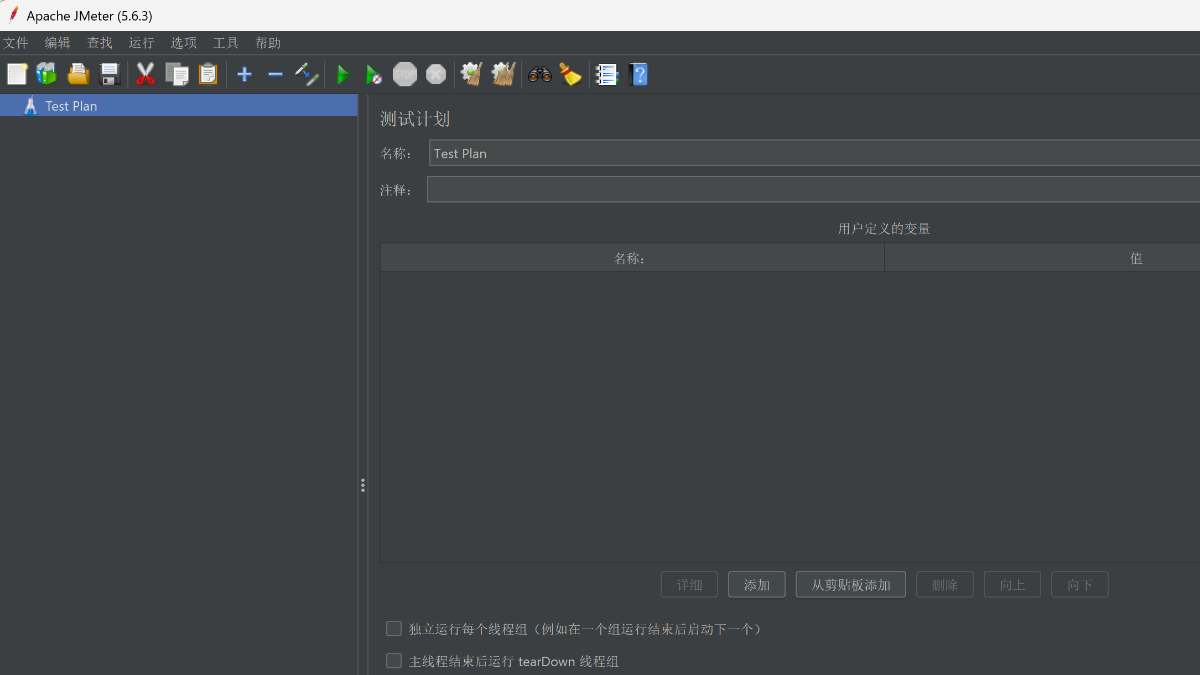This screenshot has height=675, width=1200.
Task: Open the 工具 menu
Action: click(226, 43)
